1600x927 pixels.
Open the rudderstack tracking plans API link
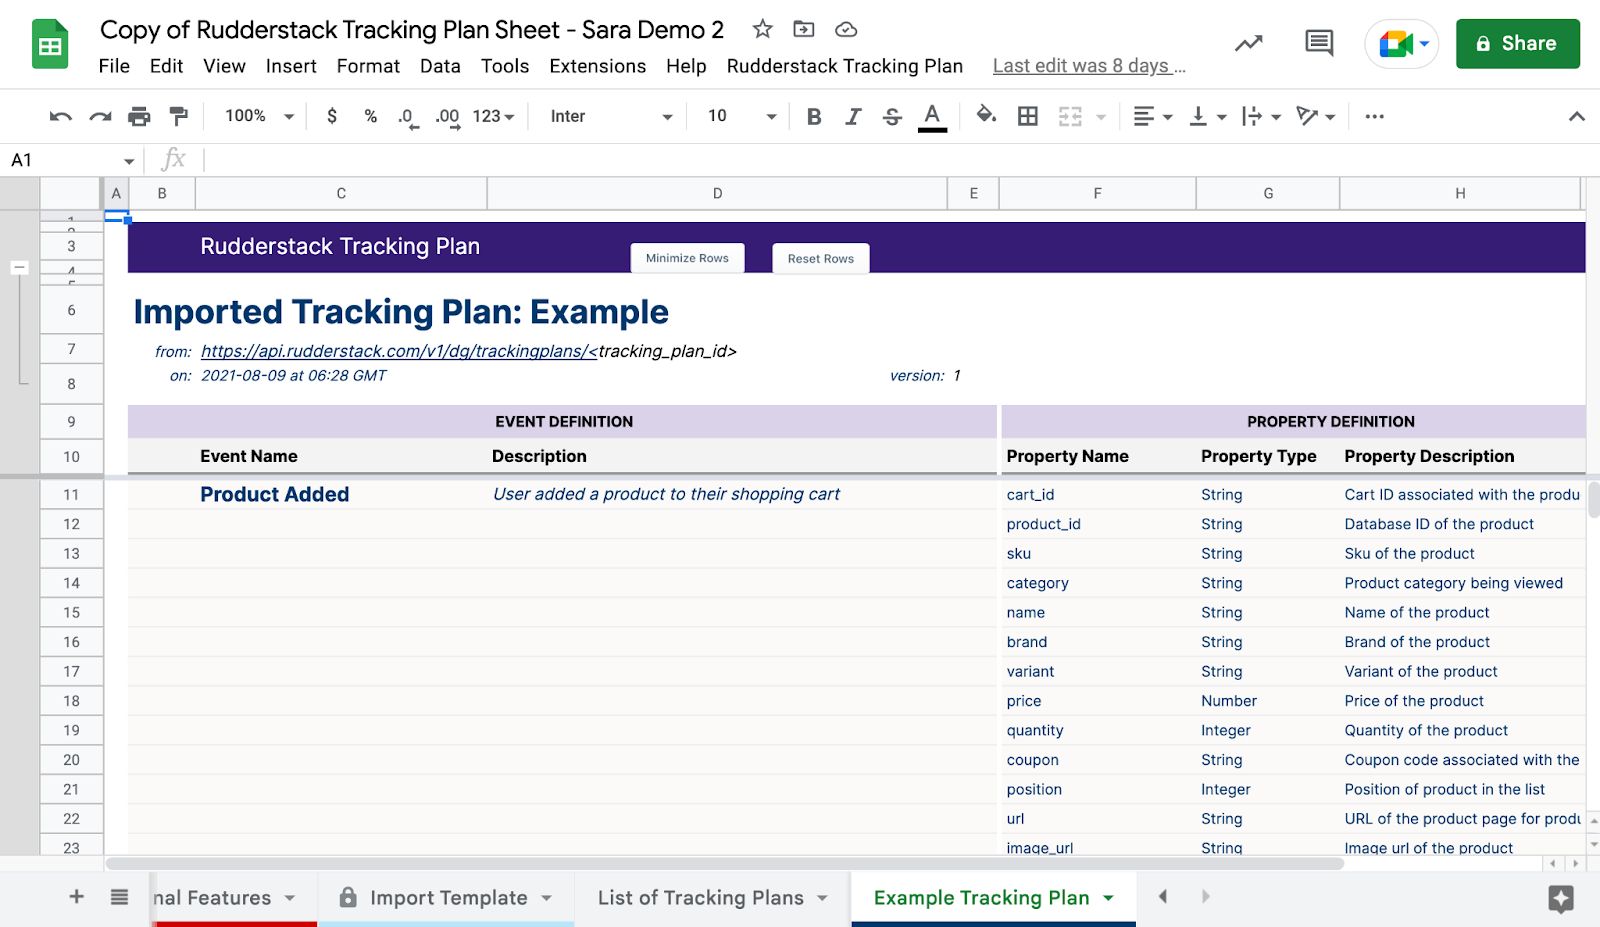click(x=399, y=351)
